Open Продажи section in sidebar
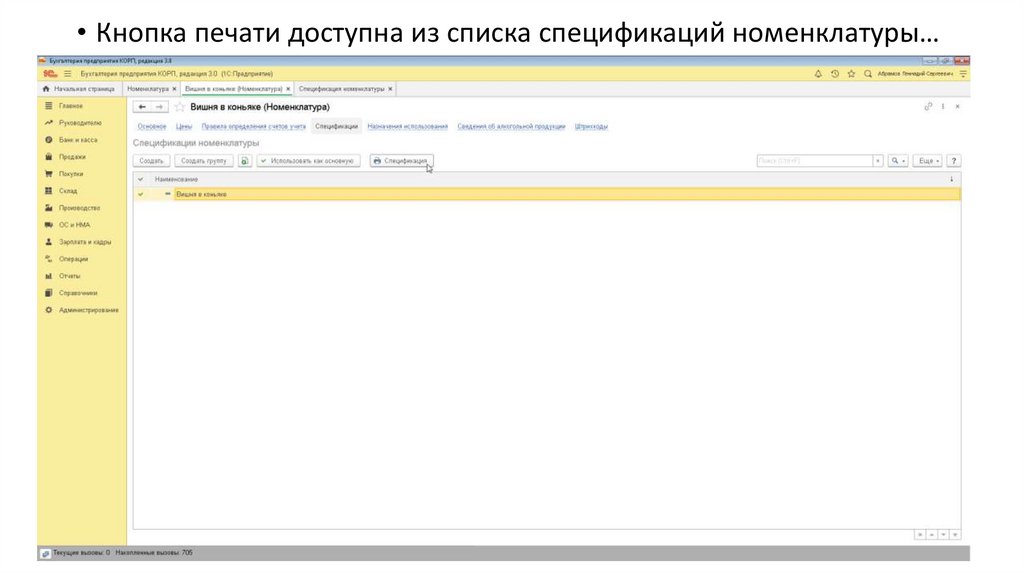The height and width of the screenshot is (574, 1024). coord(72,157)
